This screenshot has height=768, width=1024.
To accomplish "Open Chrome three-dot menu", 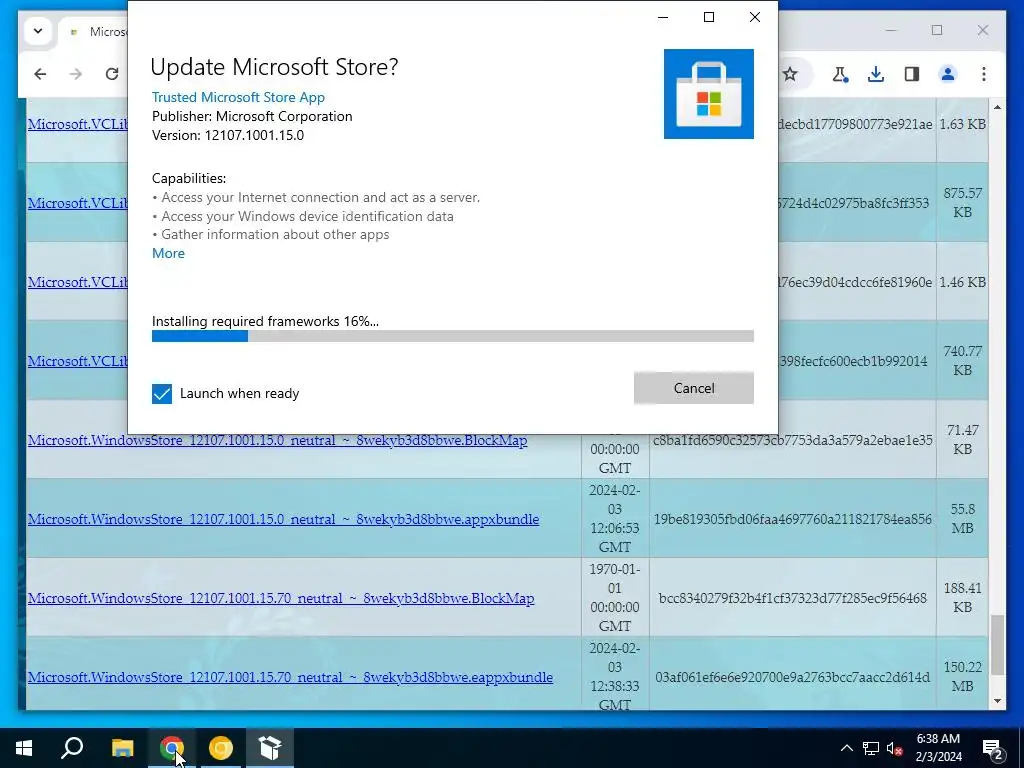I will [x=984, y=74].
